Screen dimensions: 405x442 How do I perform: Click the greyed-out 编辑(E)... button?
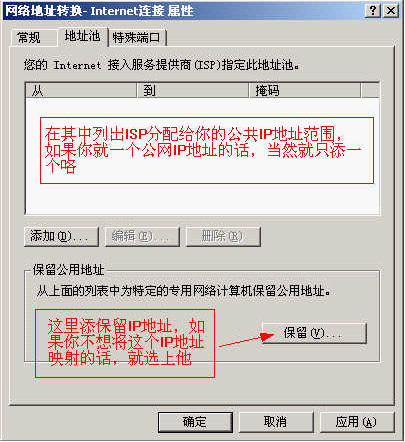click(142, 237)
